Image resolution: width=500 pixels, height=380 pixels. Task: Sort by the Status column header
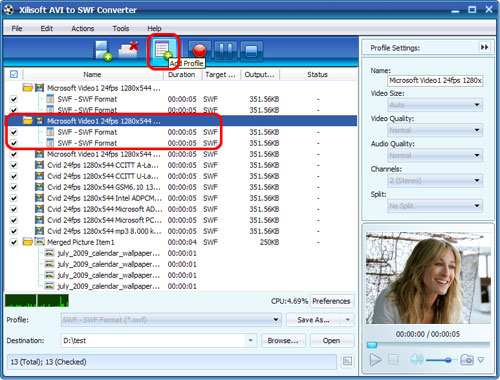coord(317,74)
